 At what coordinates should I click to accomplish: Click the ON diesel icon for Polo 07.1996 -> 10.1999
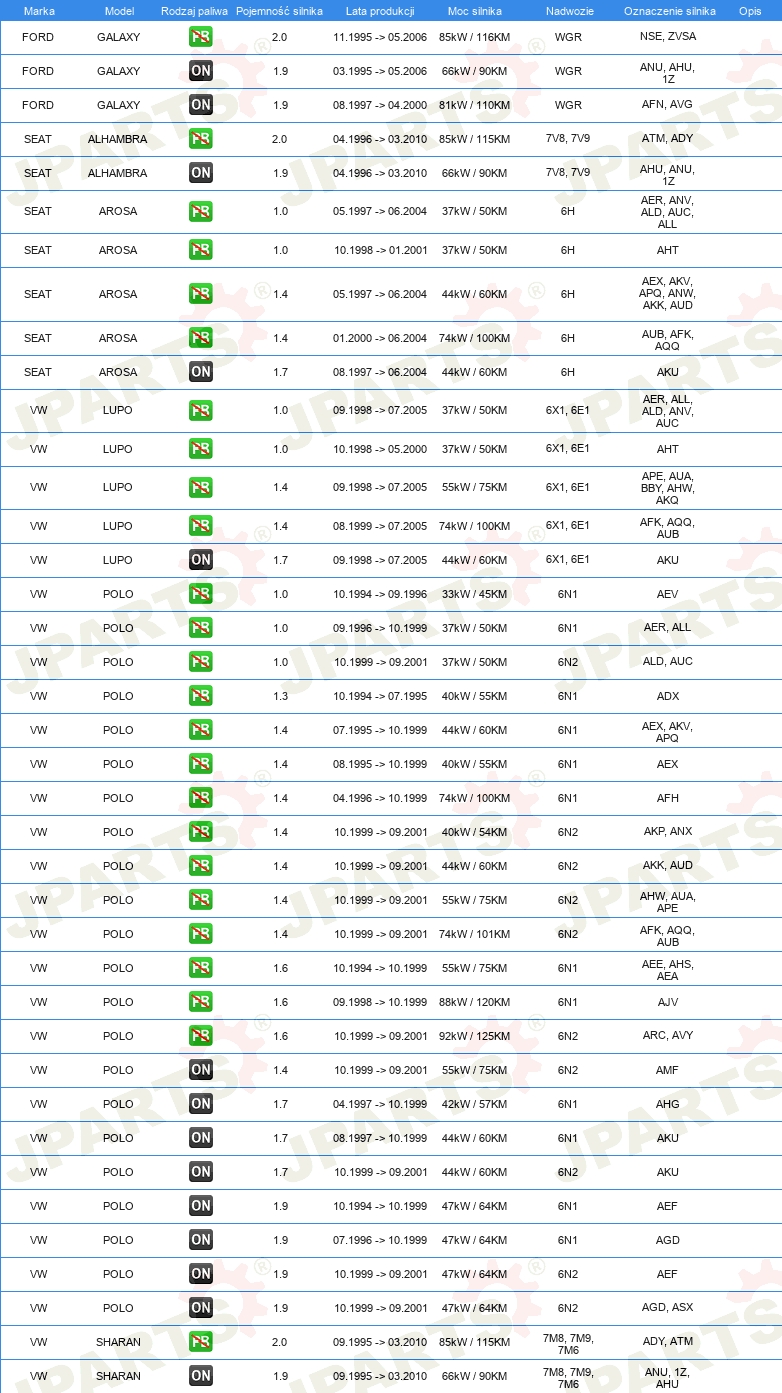(x=201, y=1240)
